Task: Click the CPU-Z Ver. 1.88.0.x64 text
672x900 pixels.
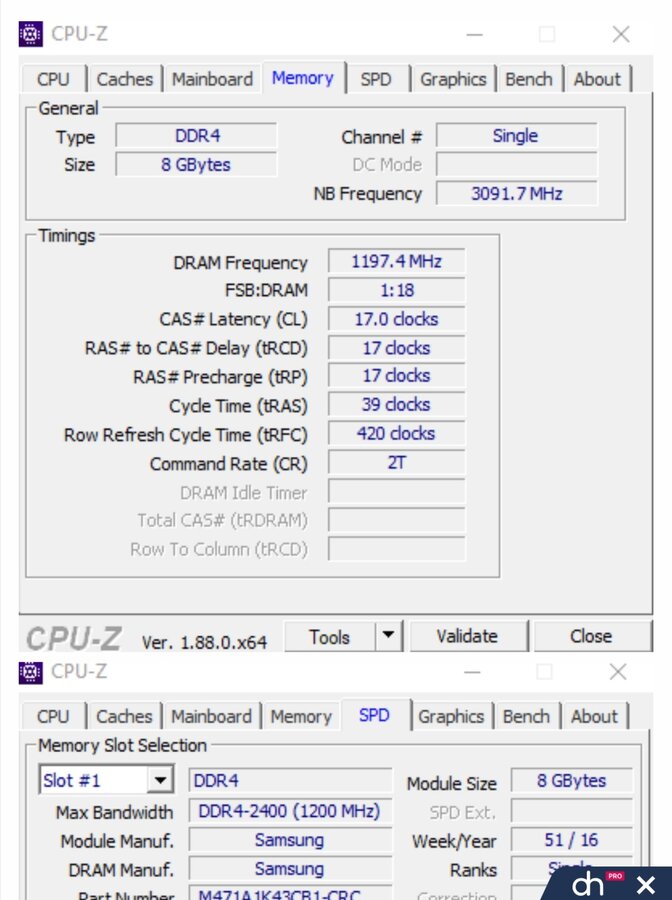Action: point(204,642)
